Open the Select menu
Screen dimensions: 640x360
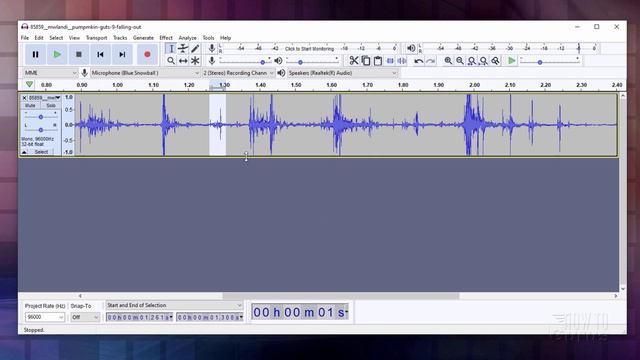pyautogui.click(x=56, y=38)
